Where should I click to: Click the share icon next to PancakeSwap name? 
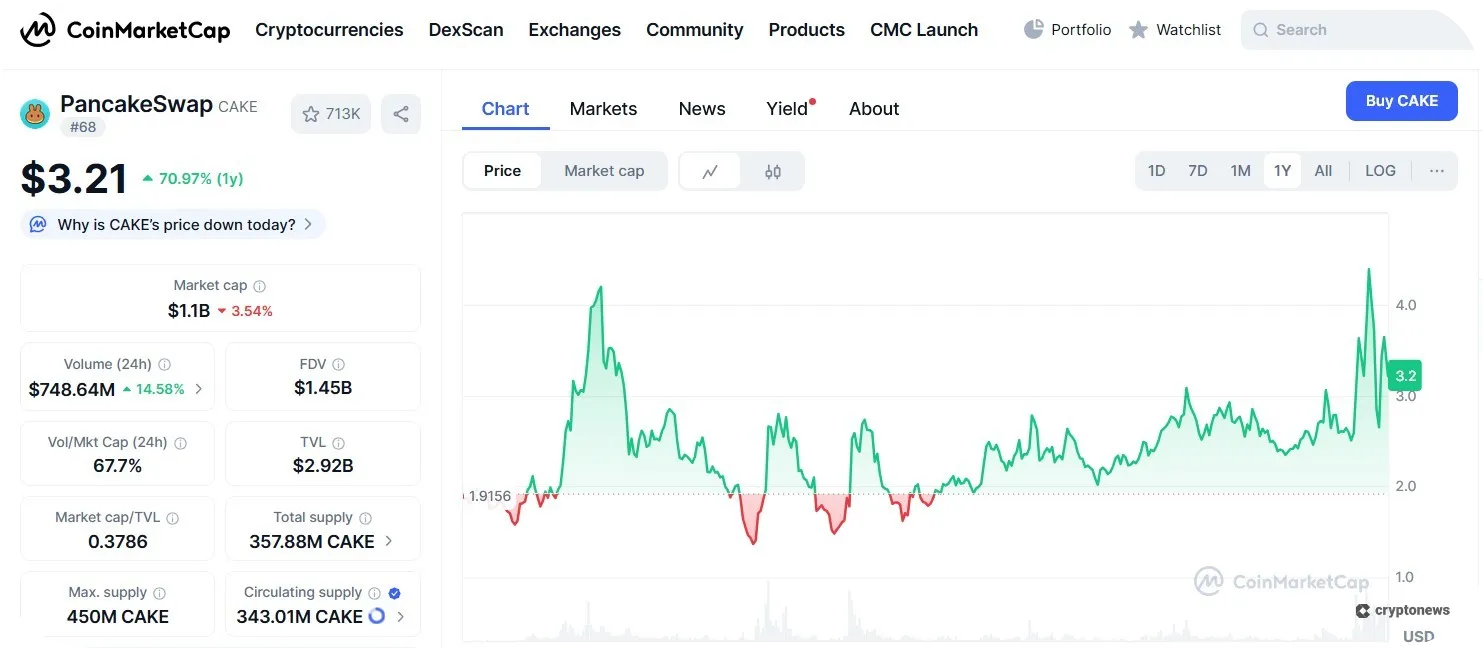coord(401,114)
